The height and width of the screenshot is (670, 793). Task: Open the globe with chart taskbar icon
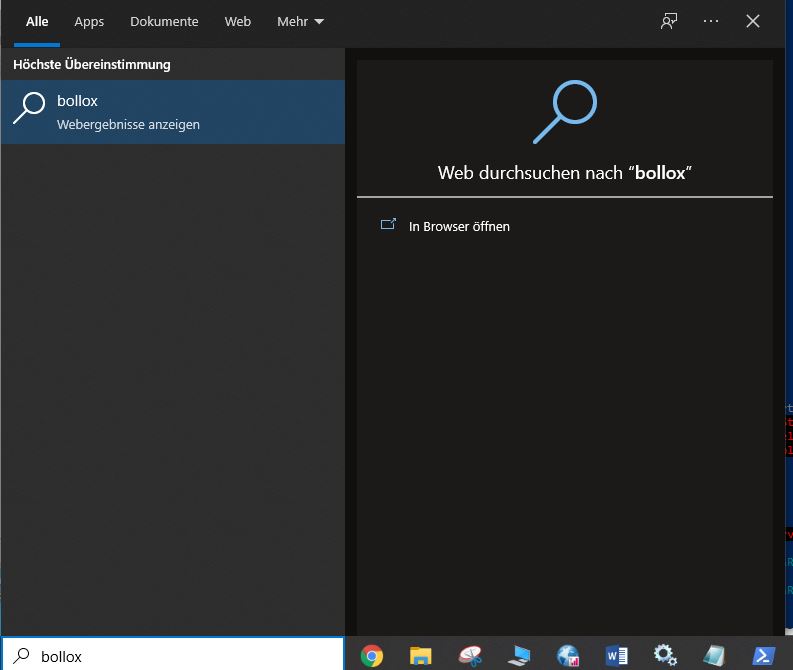pos(568,656)
